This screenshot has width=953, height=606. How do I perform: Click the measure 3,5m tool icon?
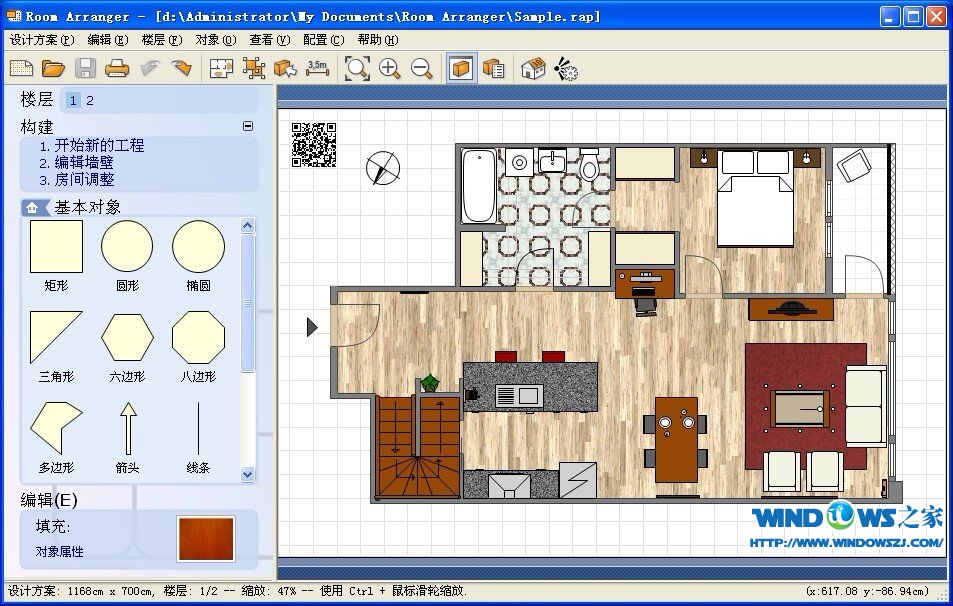click(318, 68)
